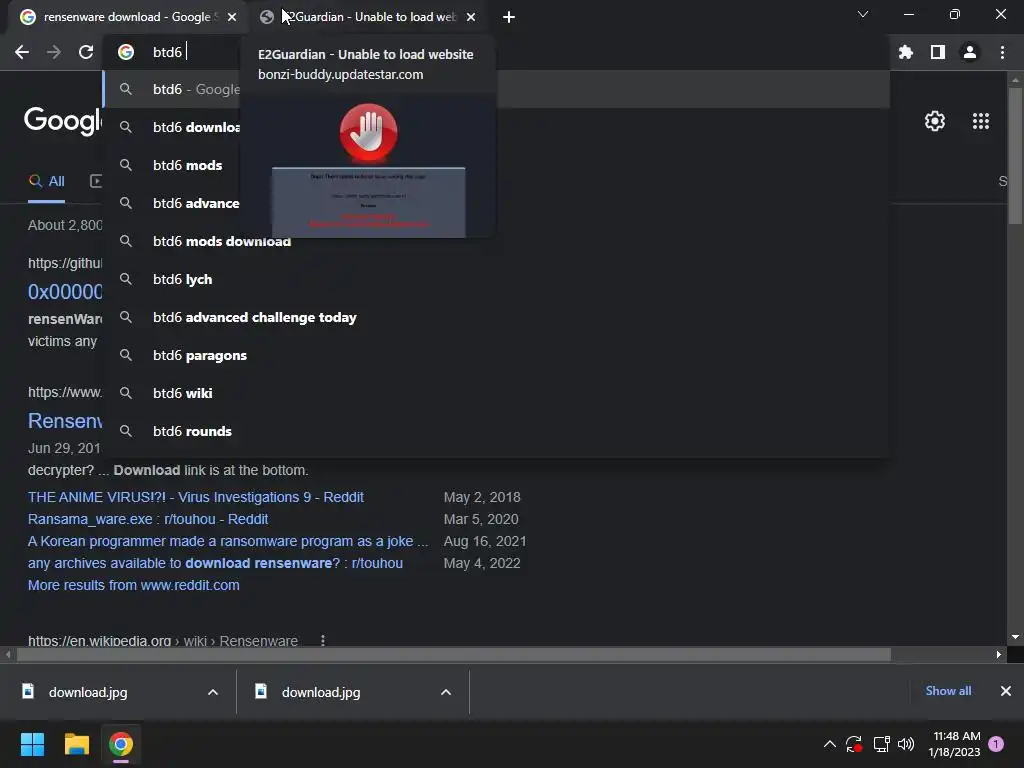Close the E2Guardian tab
The width and height of the screenshot is (1024, 768).
coord(471,17)
